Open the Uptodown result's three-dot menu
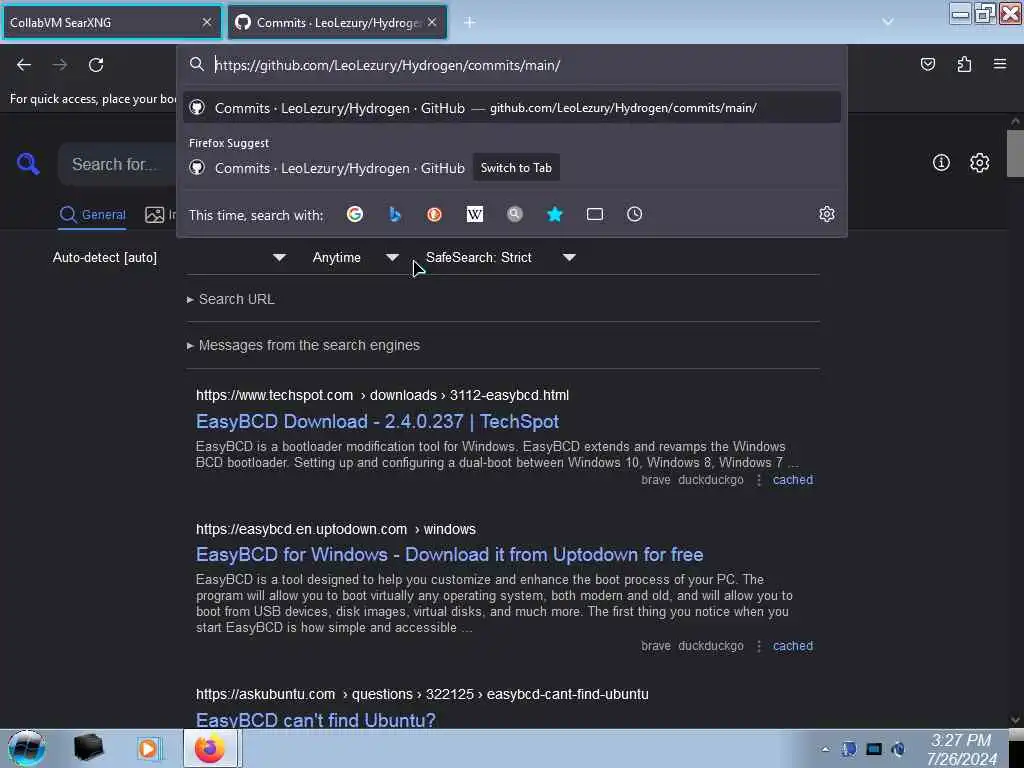This screenshot has width=1024, height=768. pos(758,646)
